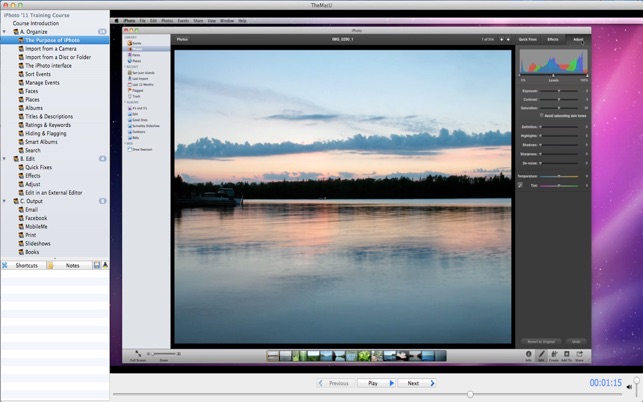Switch to the Quick Fixes tab

point(527,39)
